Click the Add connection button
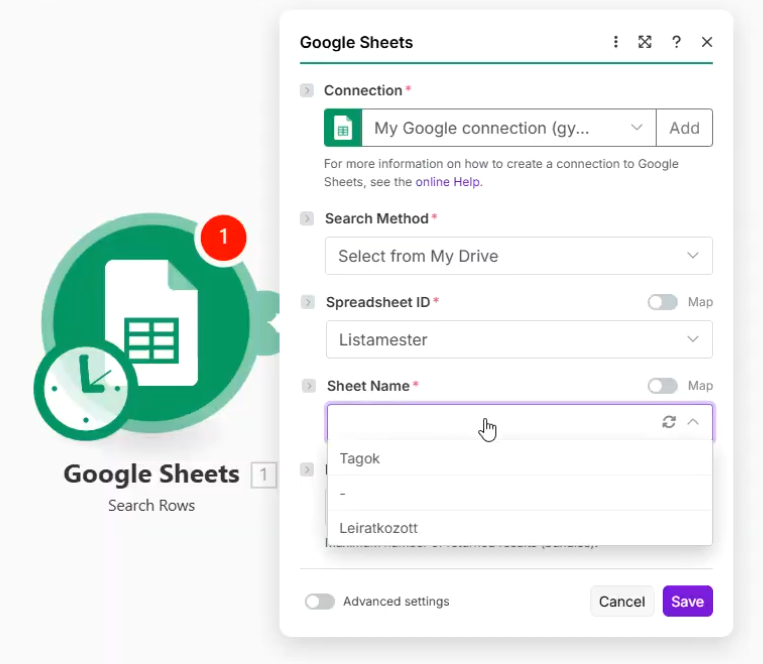The width and height of the screenshot is (763, 664). (x=684, y=128)
